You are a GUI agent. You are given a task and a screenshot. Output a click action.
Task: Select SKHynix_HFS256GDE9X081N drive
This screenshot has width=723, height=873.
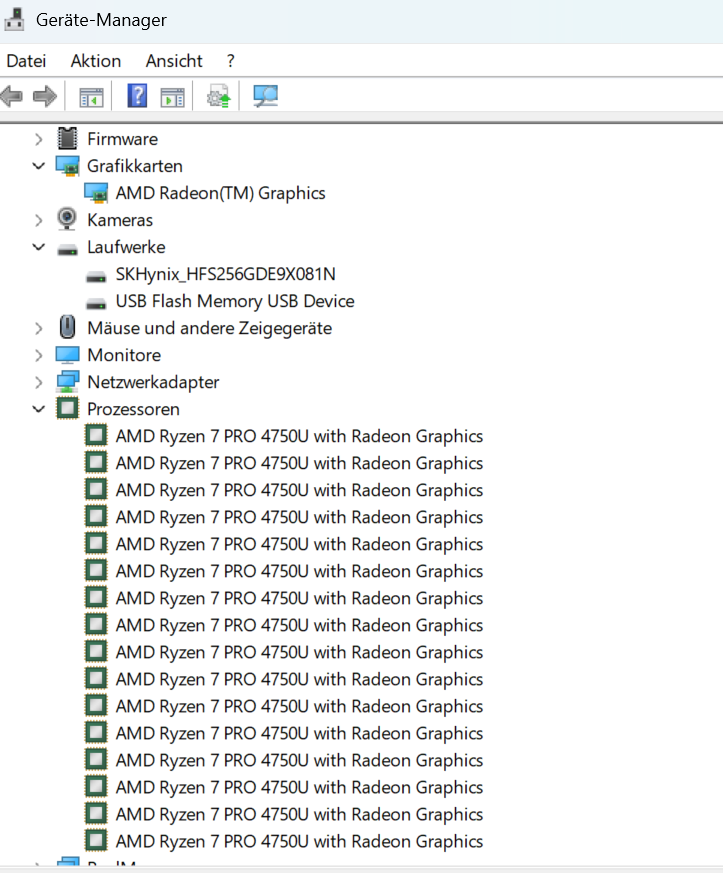(x=225, y=274)
